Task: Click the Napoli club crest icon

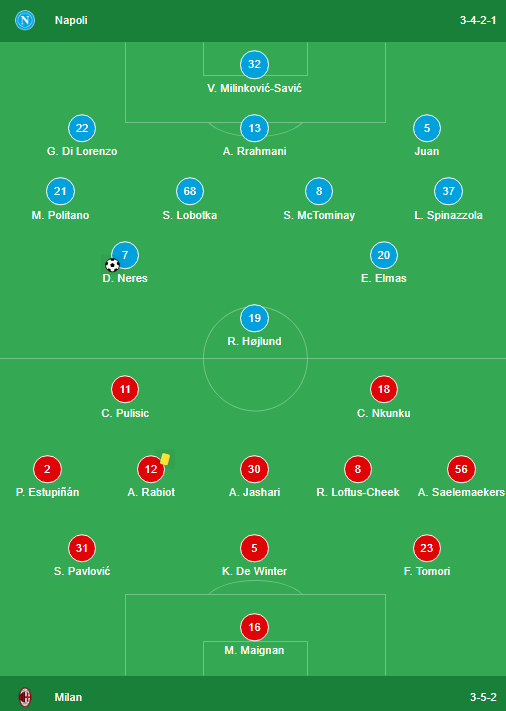Action: 24,20
